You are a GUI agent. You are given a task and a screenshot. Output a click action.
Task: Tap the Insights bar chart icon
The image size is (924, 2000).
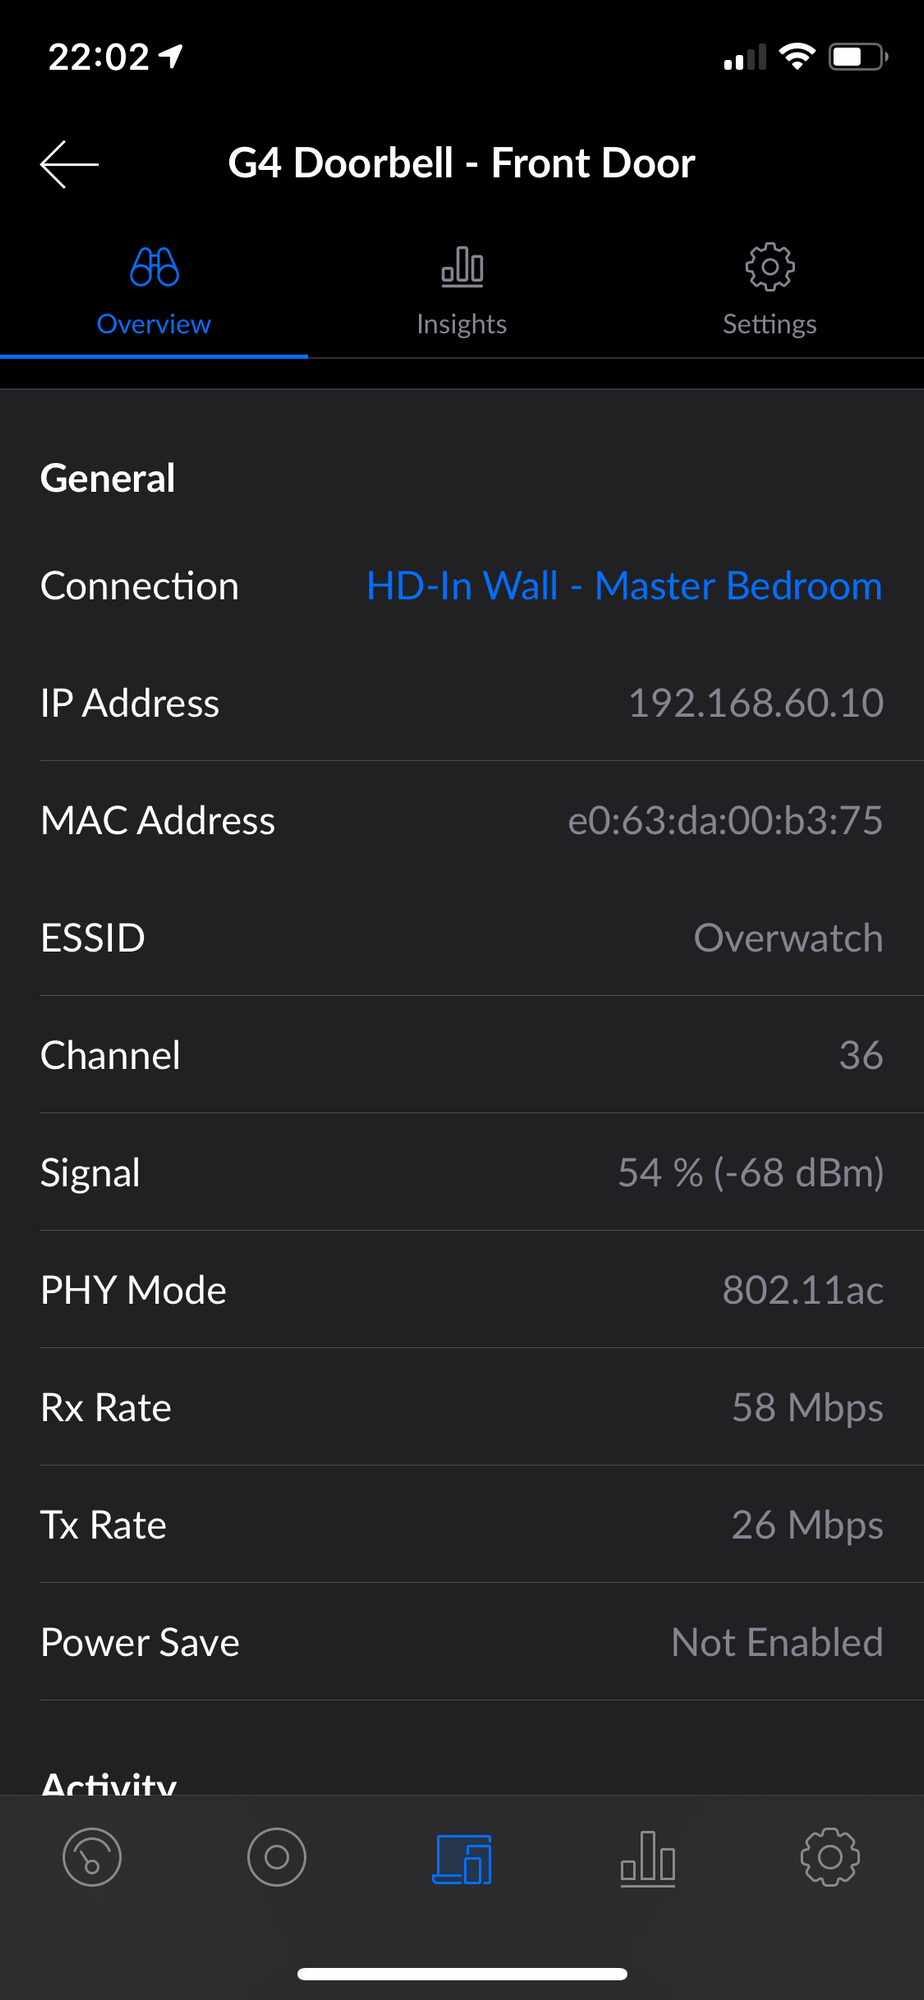tap(462, 267)
